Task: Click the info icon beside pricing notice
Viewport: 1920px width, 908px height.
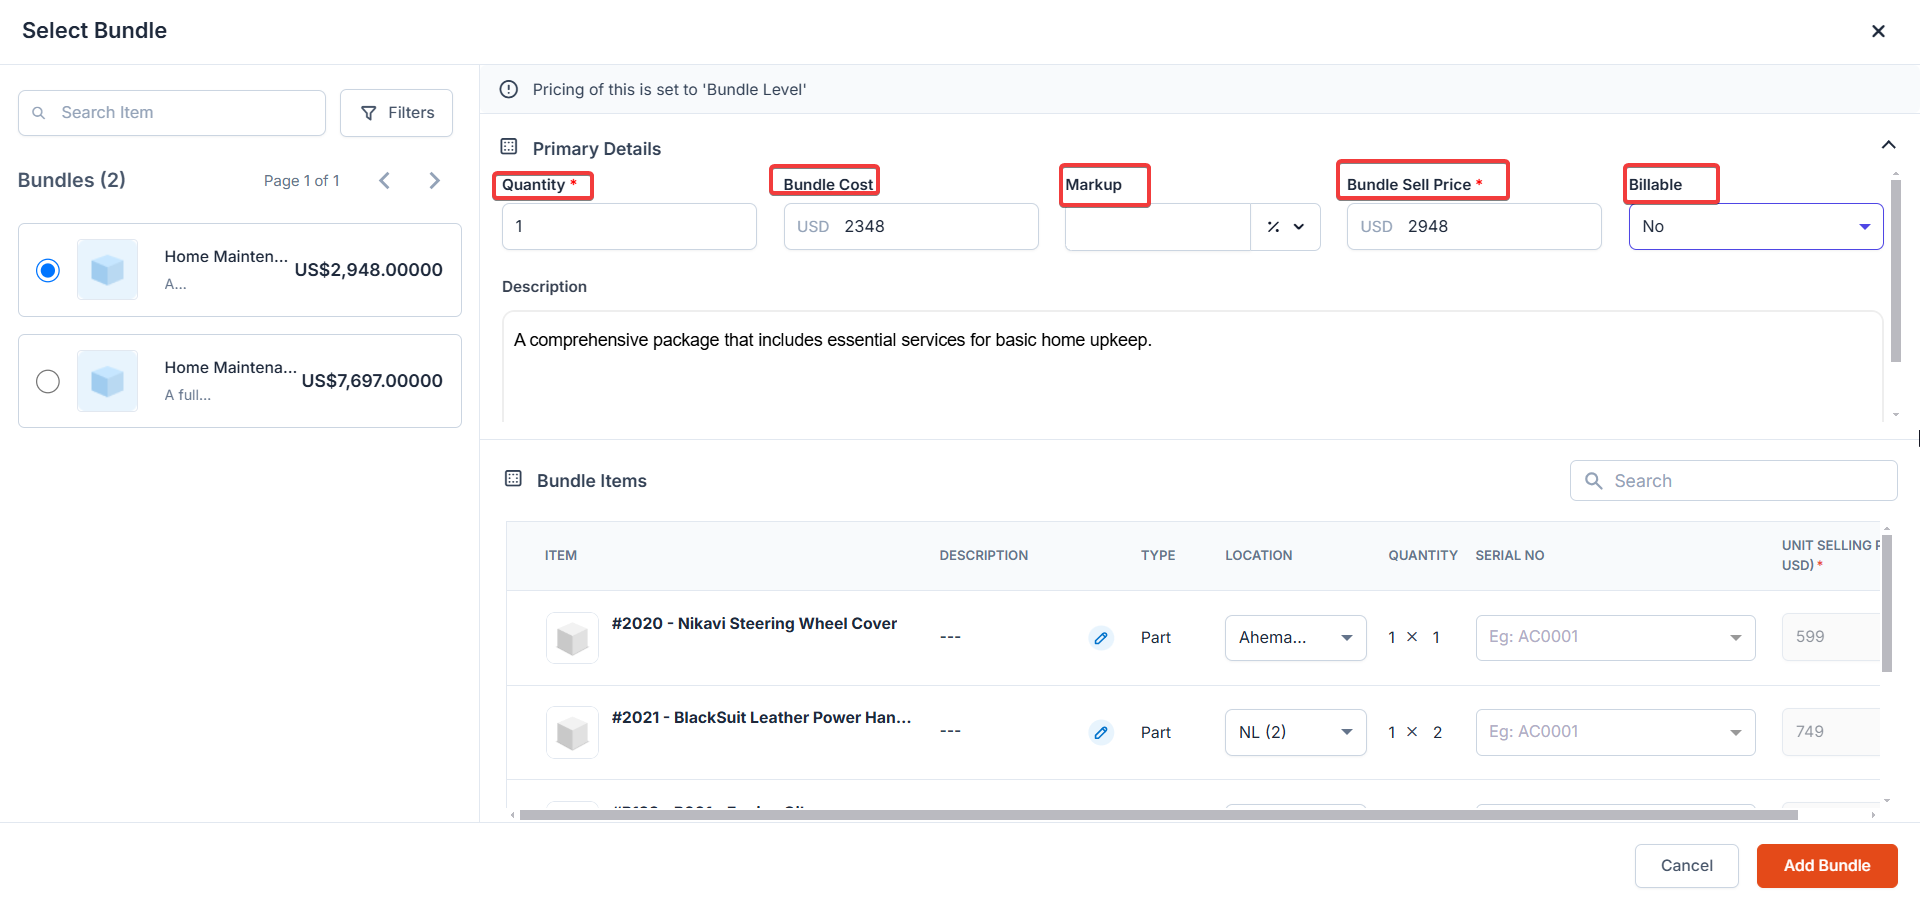Action: [x=509, y=89]
